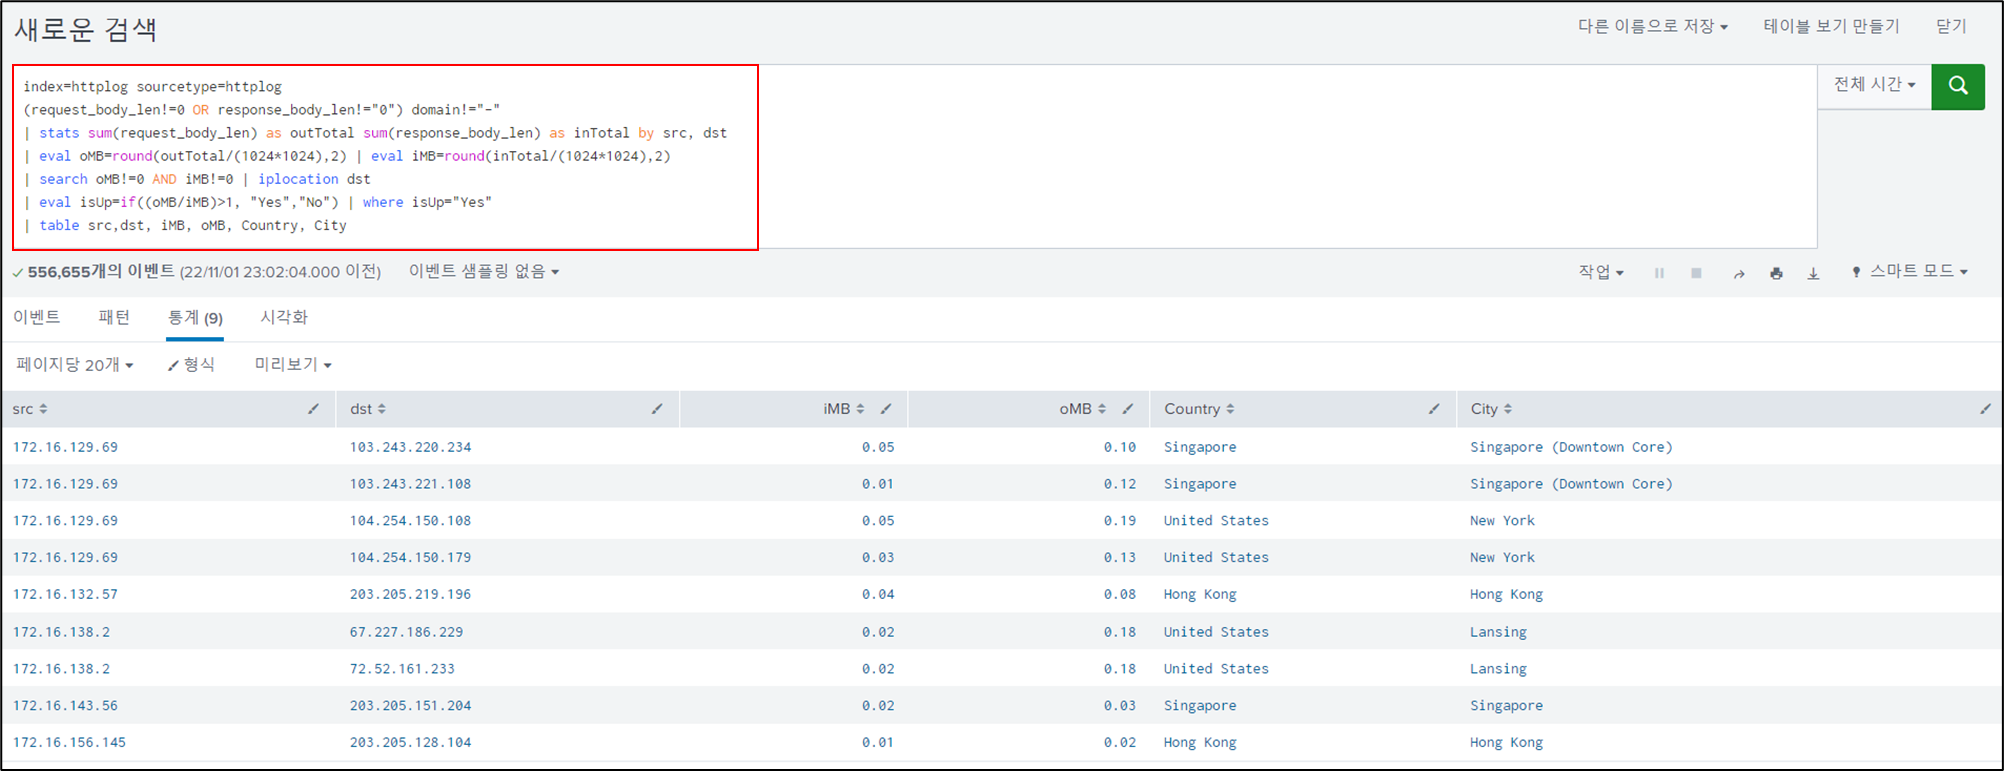The image size is (2004, 771).
Task: Expand the 이벤트 샘플링 없음 dropdown
Action: [484, 272]
